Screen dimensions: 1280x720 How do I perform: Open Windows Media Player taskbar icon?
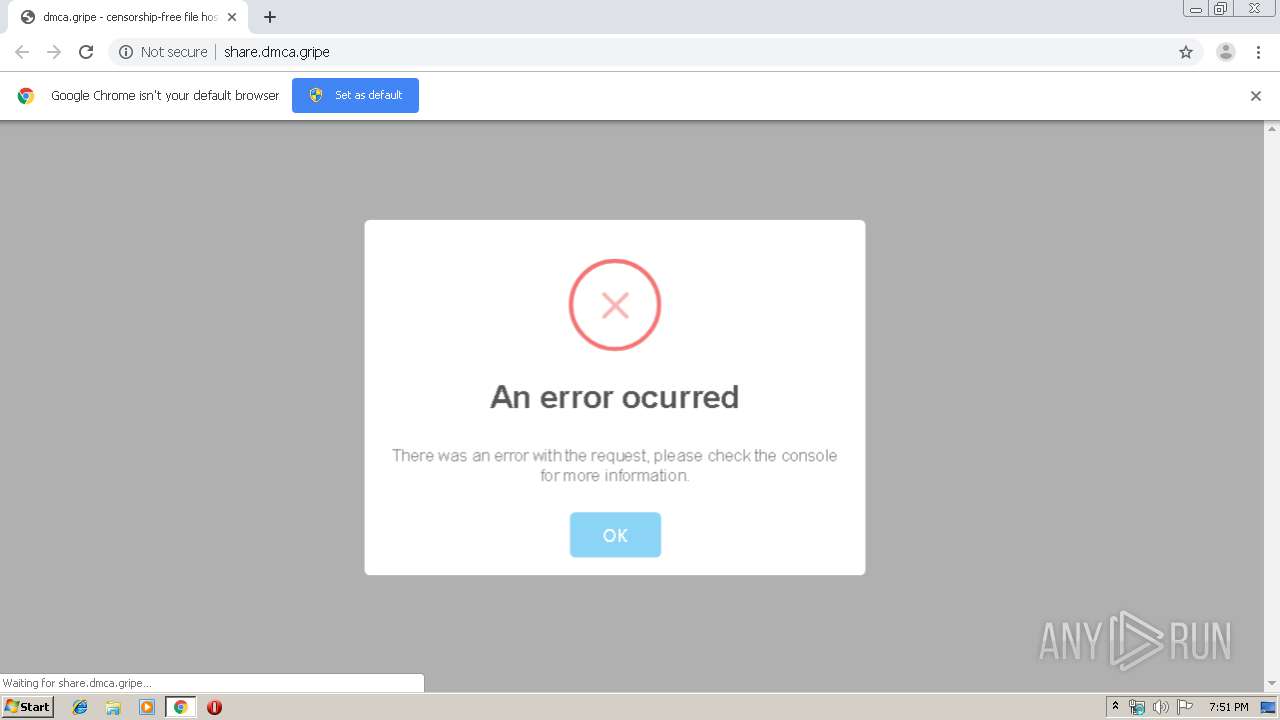click(147, 707)
